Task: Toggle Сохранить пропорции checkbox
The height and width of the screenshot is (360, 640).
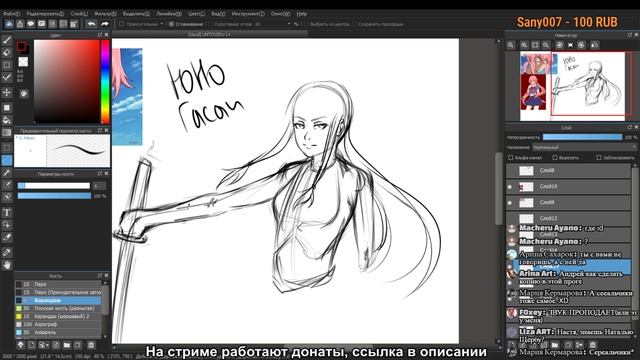Action: (354, 24)
